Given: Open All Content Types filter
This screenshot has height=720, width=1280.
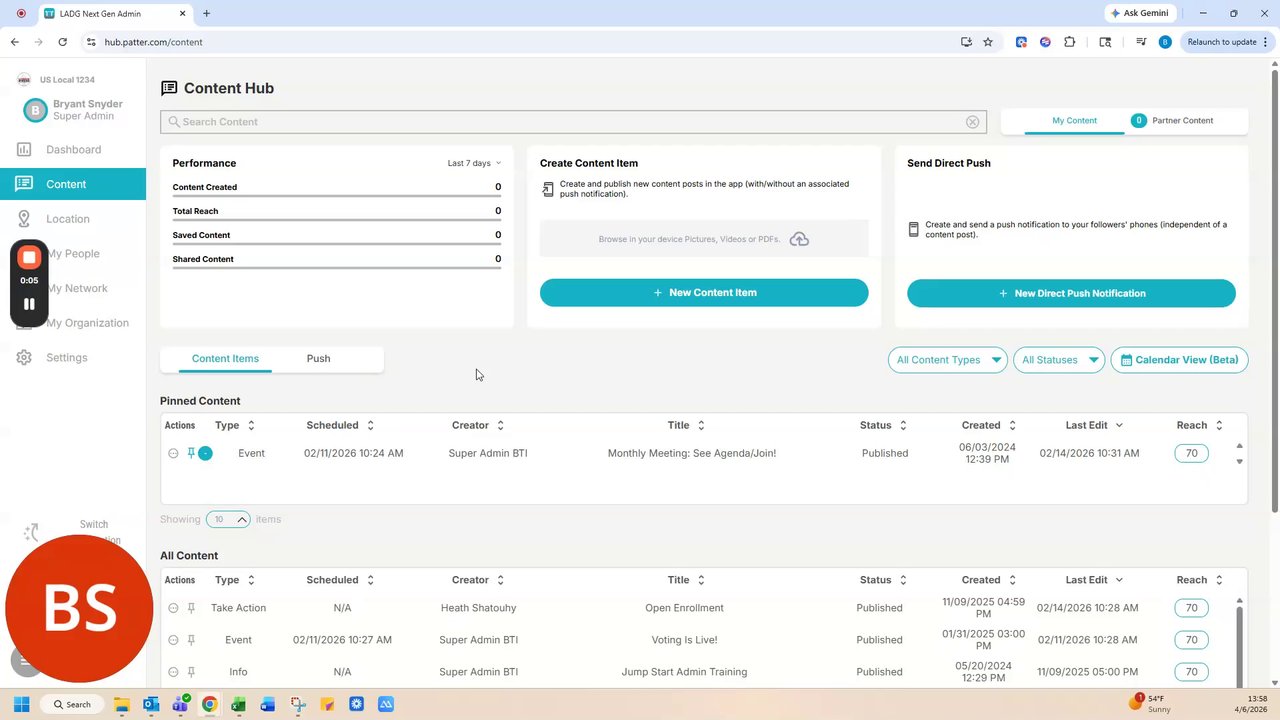Looking at the screenshot, I should click(x=947, y=360).
